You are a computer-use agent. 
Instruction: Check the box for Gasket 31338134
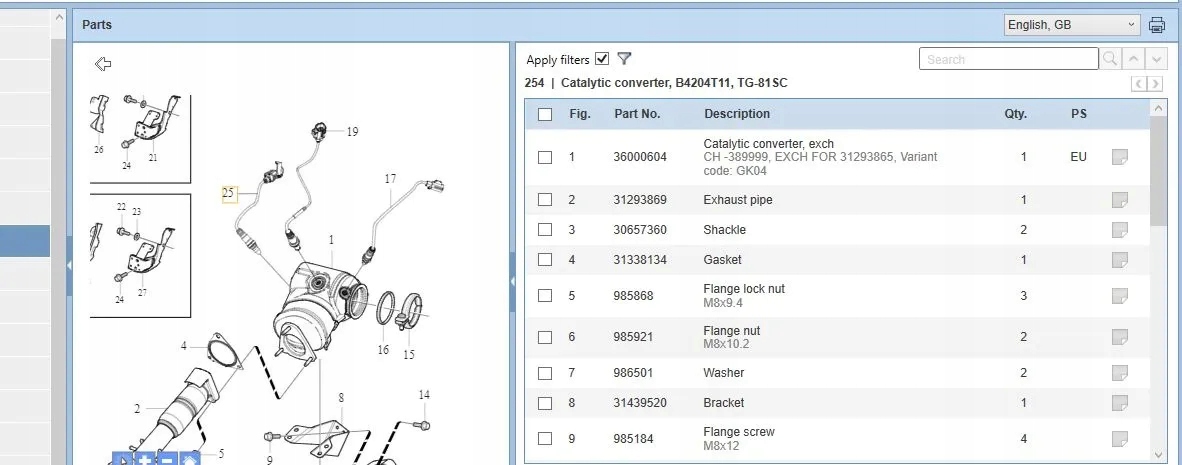(545, 260)
